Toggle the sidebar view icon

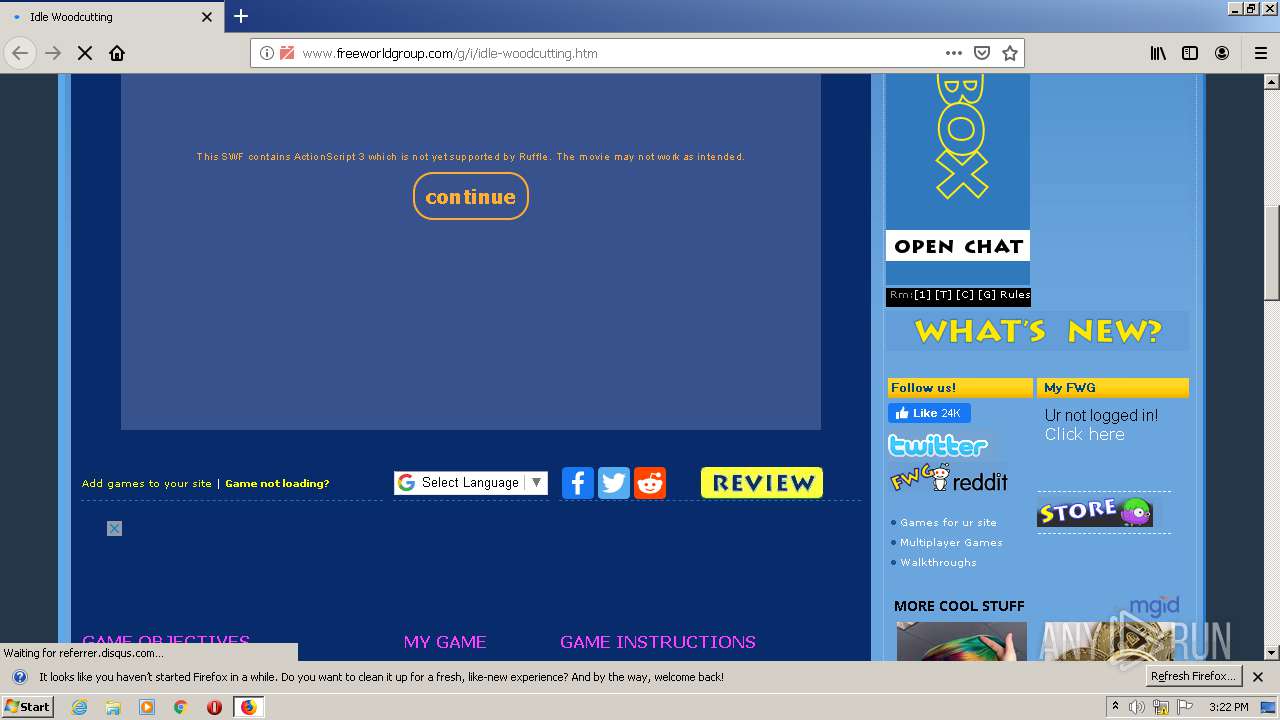1190,53
